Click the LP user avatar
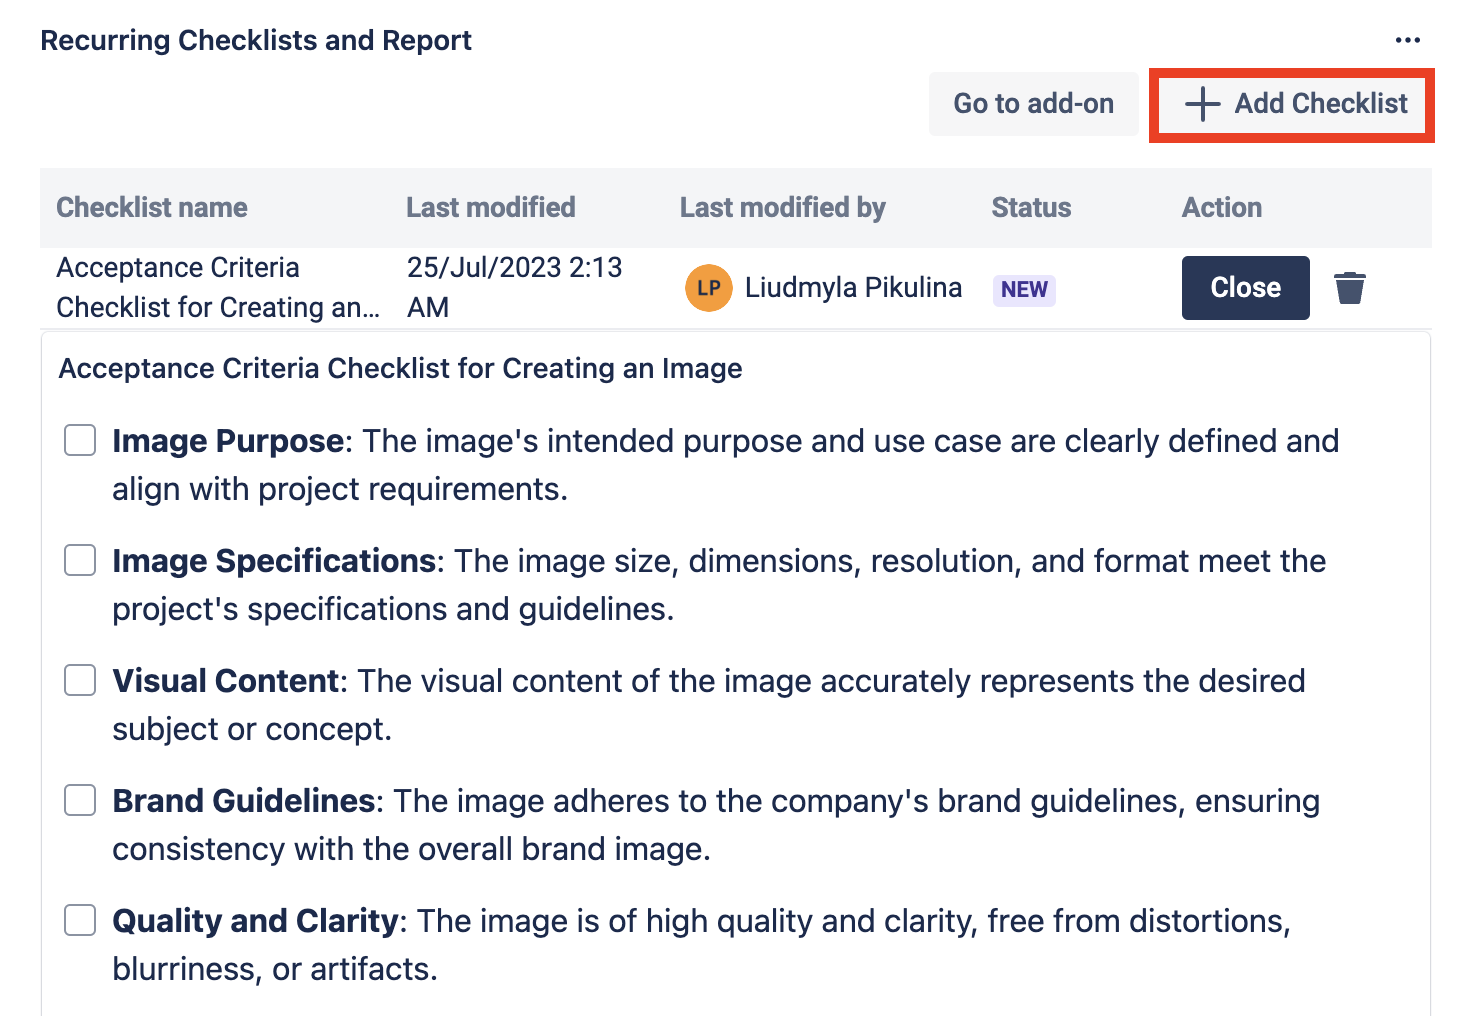 click(708, 288)
